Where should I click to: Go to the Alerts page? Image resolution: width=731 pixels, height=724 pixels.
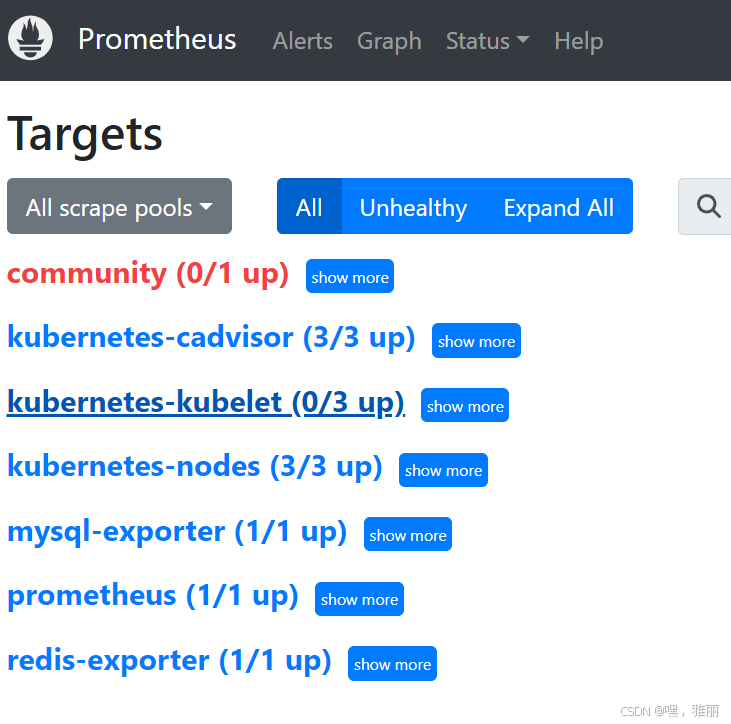tap(303, 41)
